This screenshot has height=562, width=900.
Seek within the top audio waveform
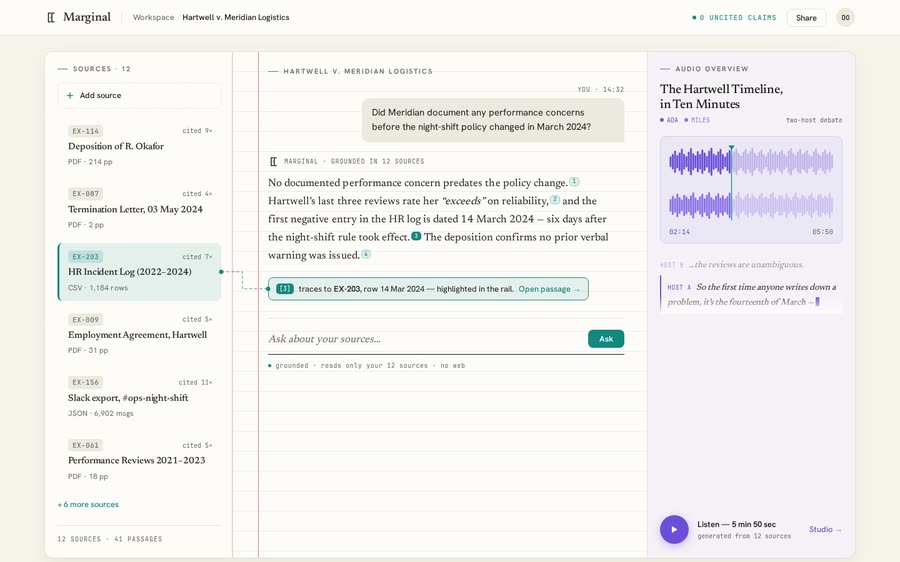coord(751,161)
